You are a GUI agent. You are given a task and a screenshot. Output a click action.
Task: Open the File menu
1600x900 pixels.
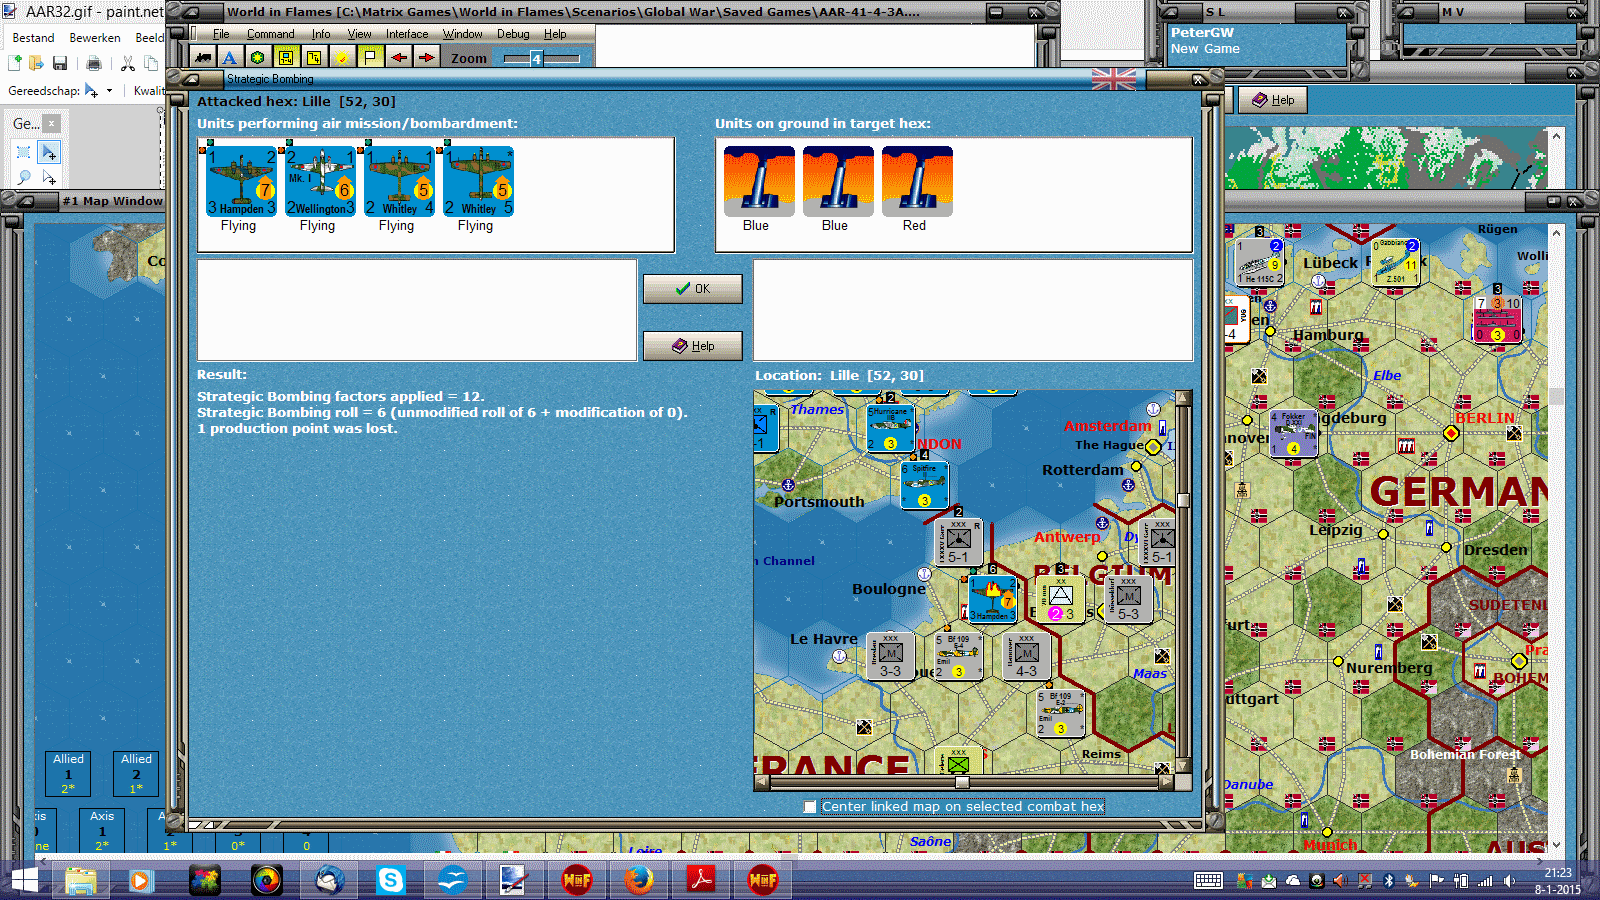[x=221, y=34]
